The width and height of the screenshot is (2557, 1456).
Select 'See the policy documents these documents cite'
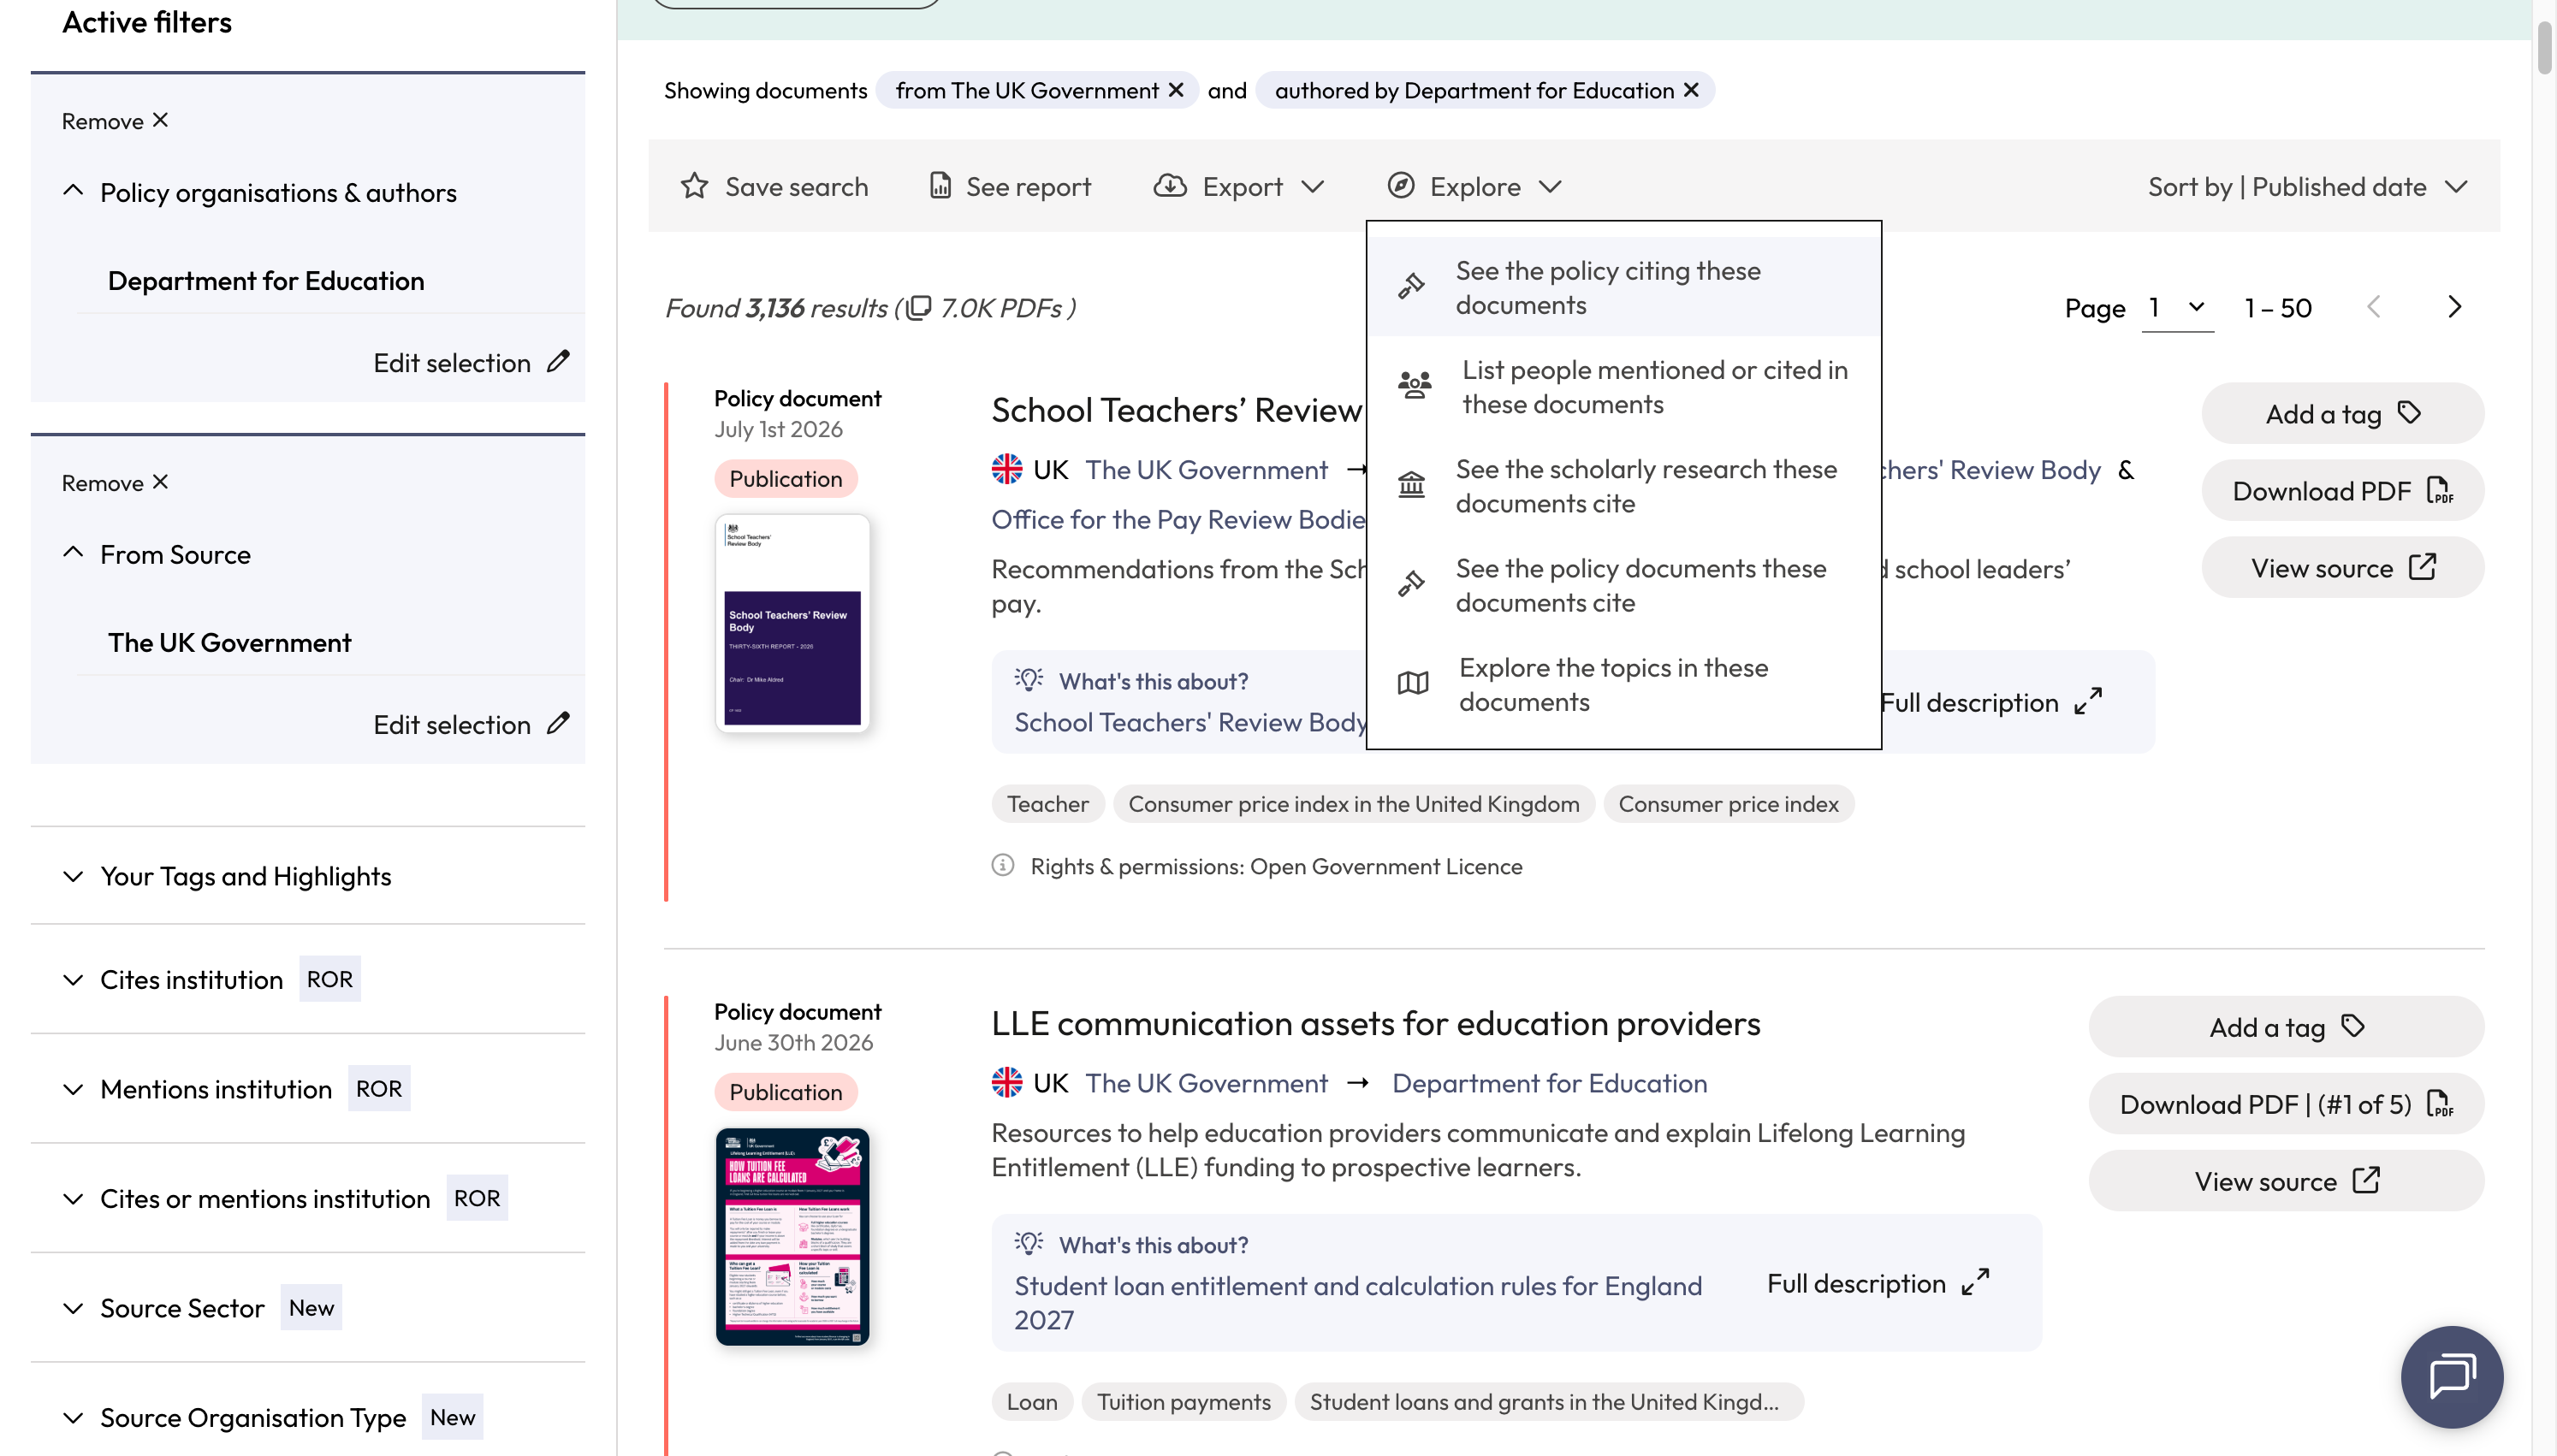click(1624, 585)
